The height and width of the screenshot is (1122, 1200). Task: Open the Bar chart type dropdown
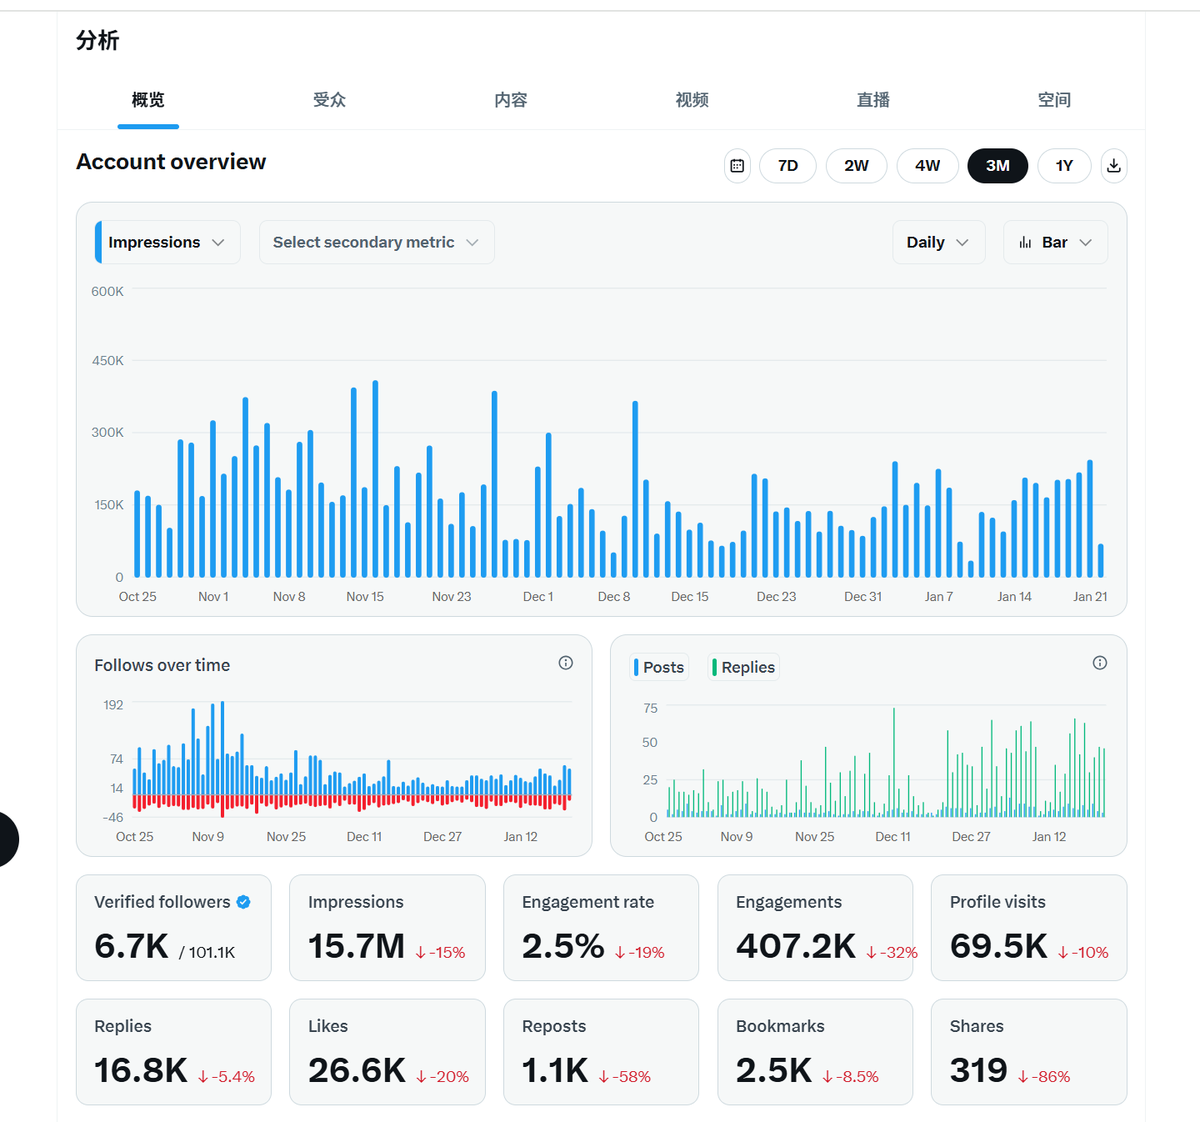click(x=1055, y=242)
